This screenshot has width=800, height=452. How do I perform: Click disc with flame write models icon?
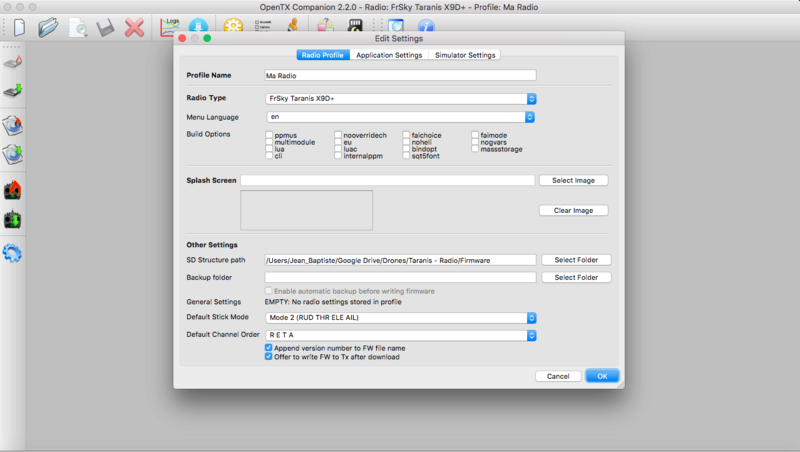click(13, 125)
